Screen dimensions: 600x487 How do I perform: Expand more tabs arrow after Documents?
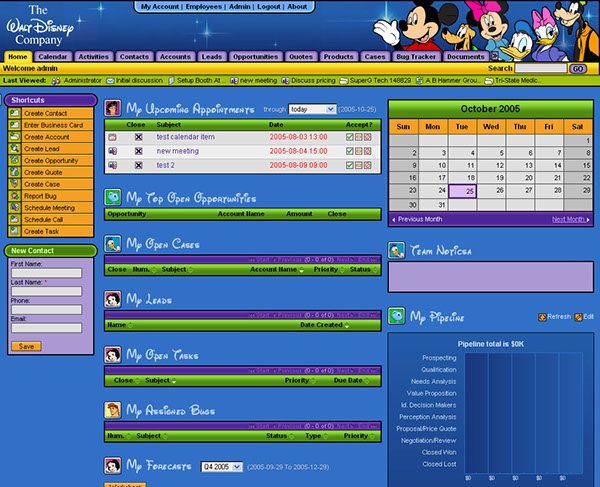494,56
